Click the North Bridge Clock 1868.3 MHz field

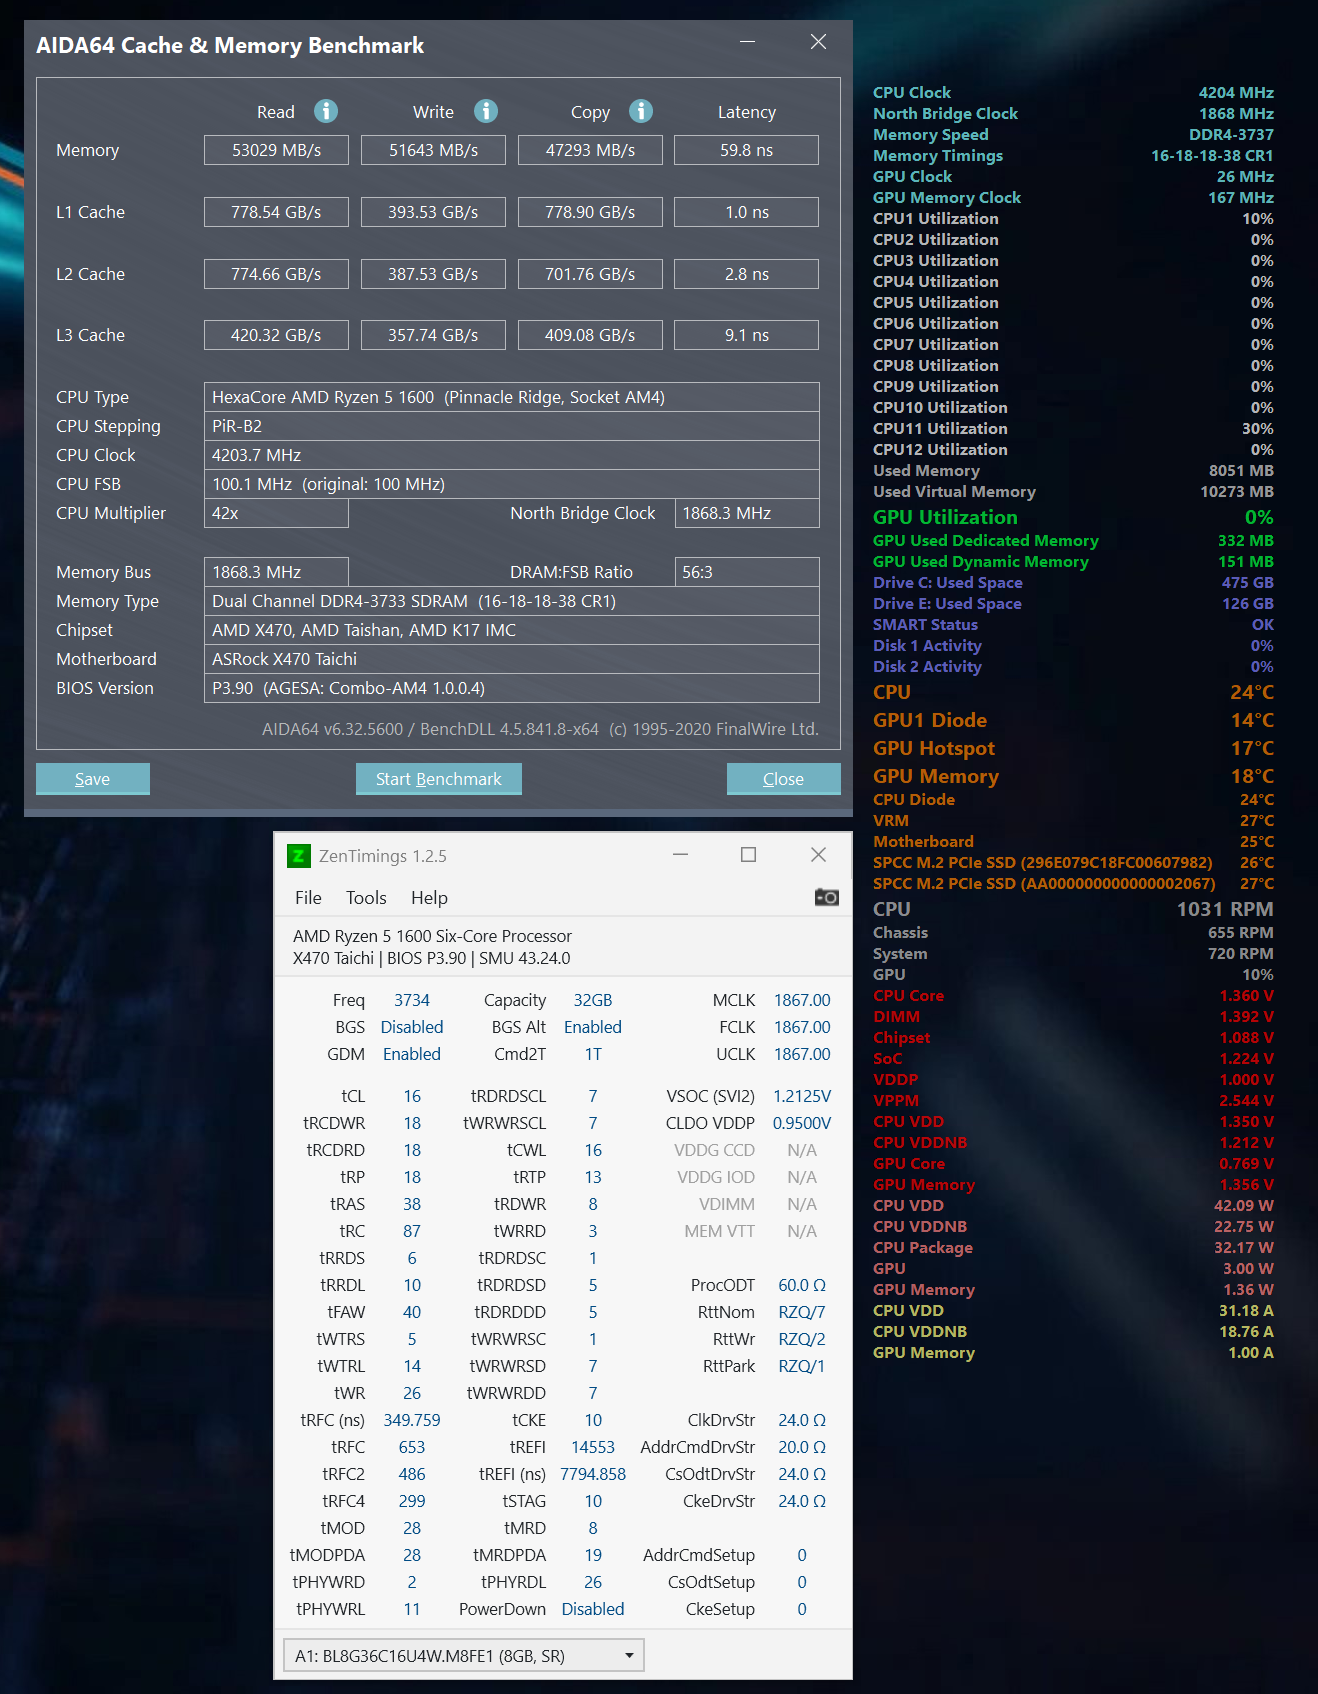[747, 513]
